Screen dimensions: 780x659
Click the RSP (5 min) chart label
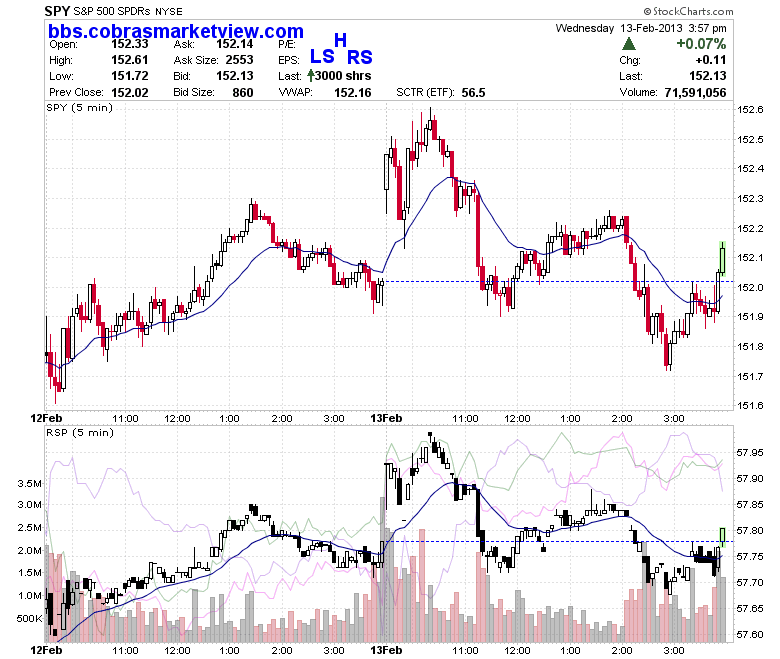[80, 432]
